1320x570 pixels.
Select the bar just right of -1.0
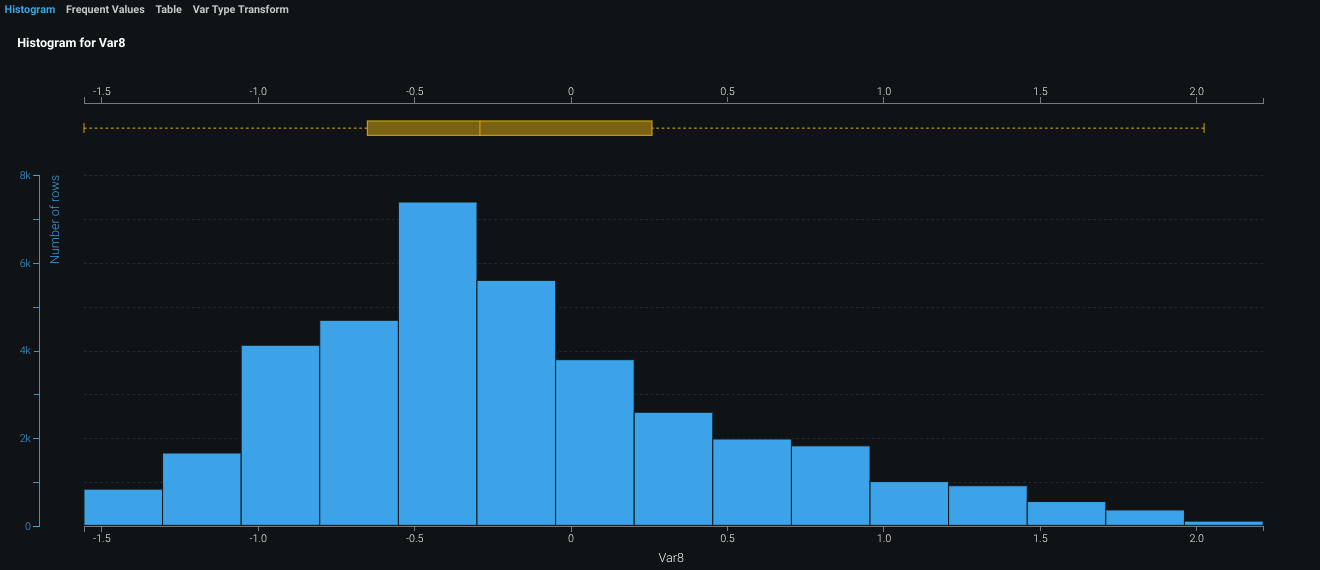pos(280,435)
